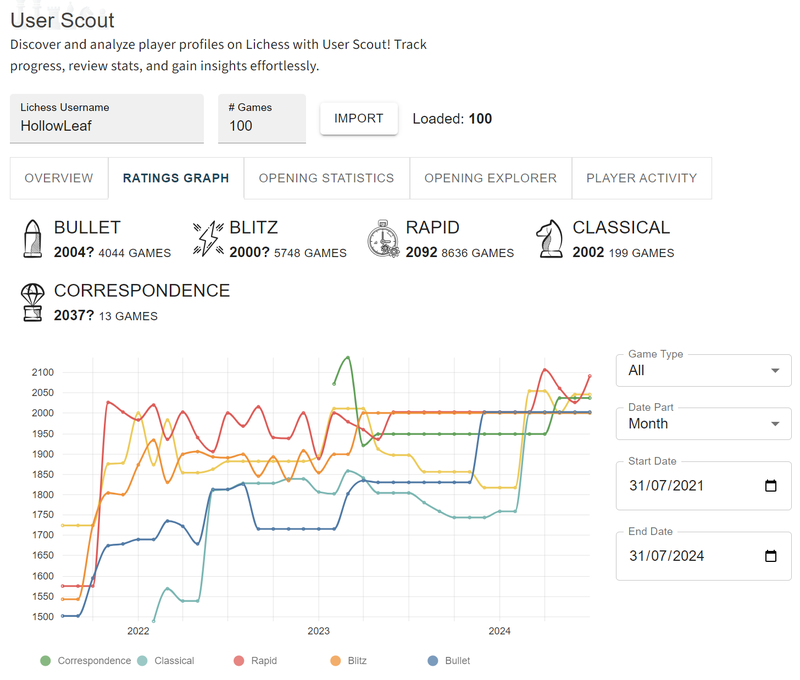Click the Lichess Username input field
The image size is (800, 680).
pos(106,126)
